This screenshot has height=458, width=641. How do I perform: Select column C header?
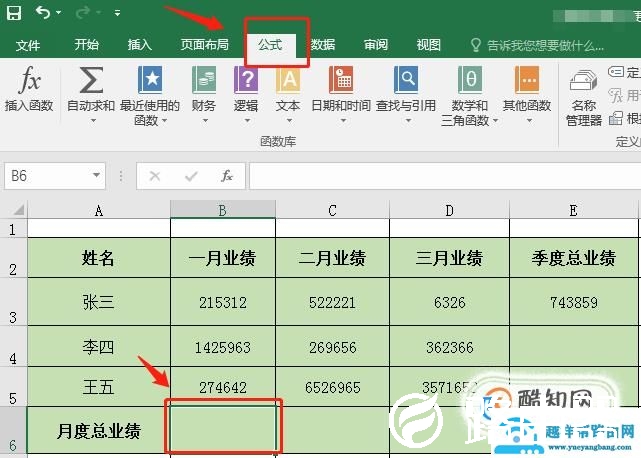pos(332,210)
